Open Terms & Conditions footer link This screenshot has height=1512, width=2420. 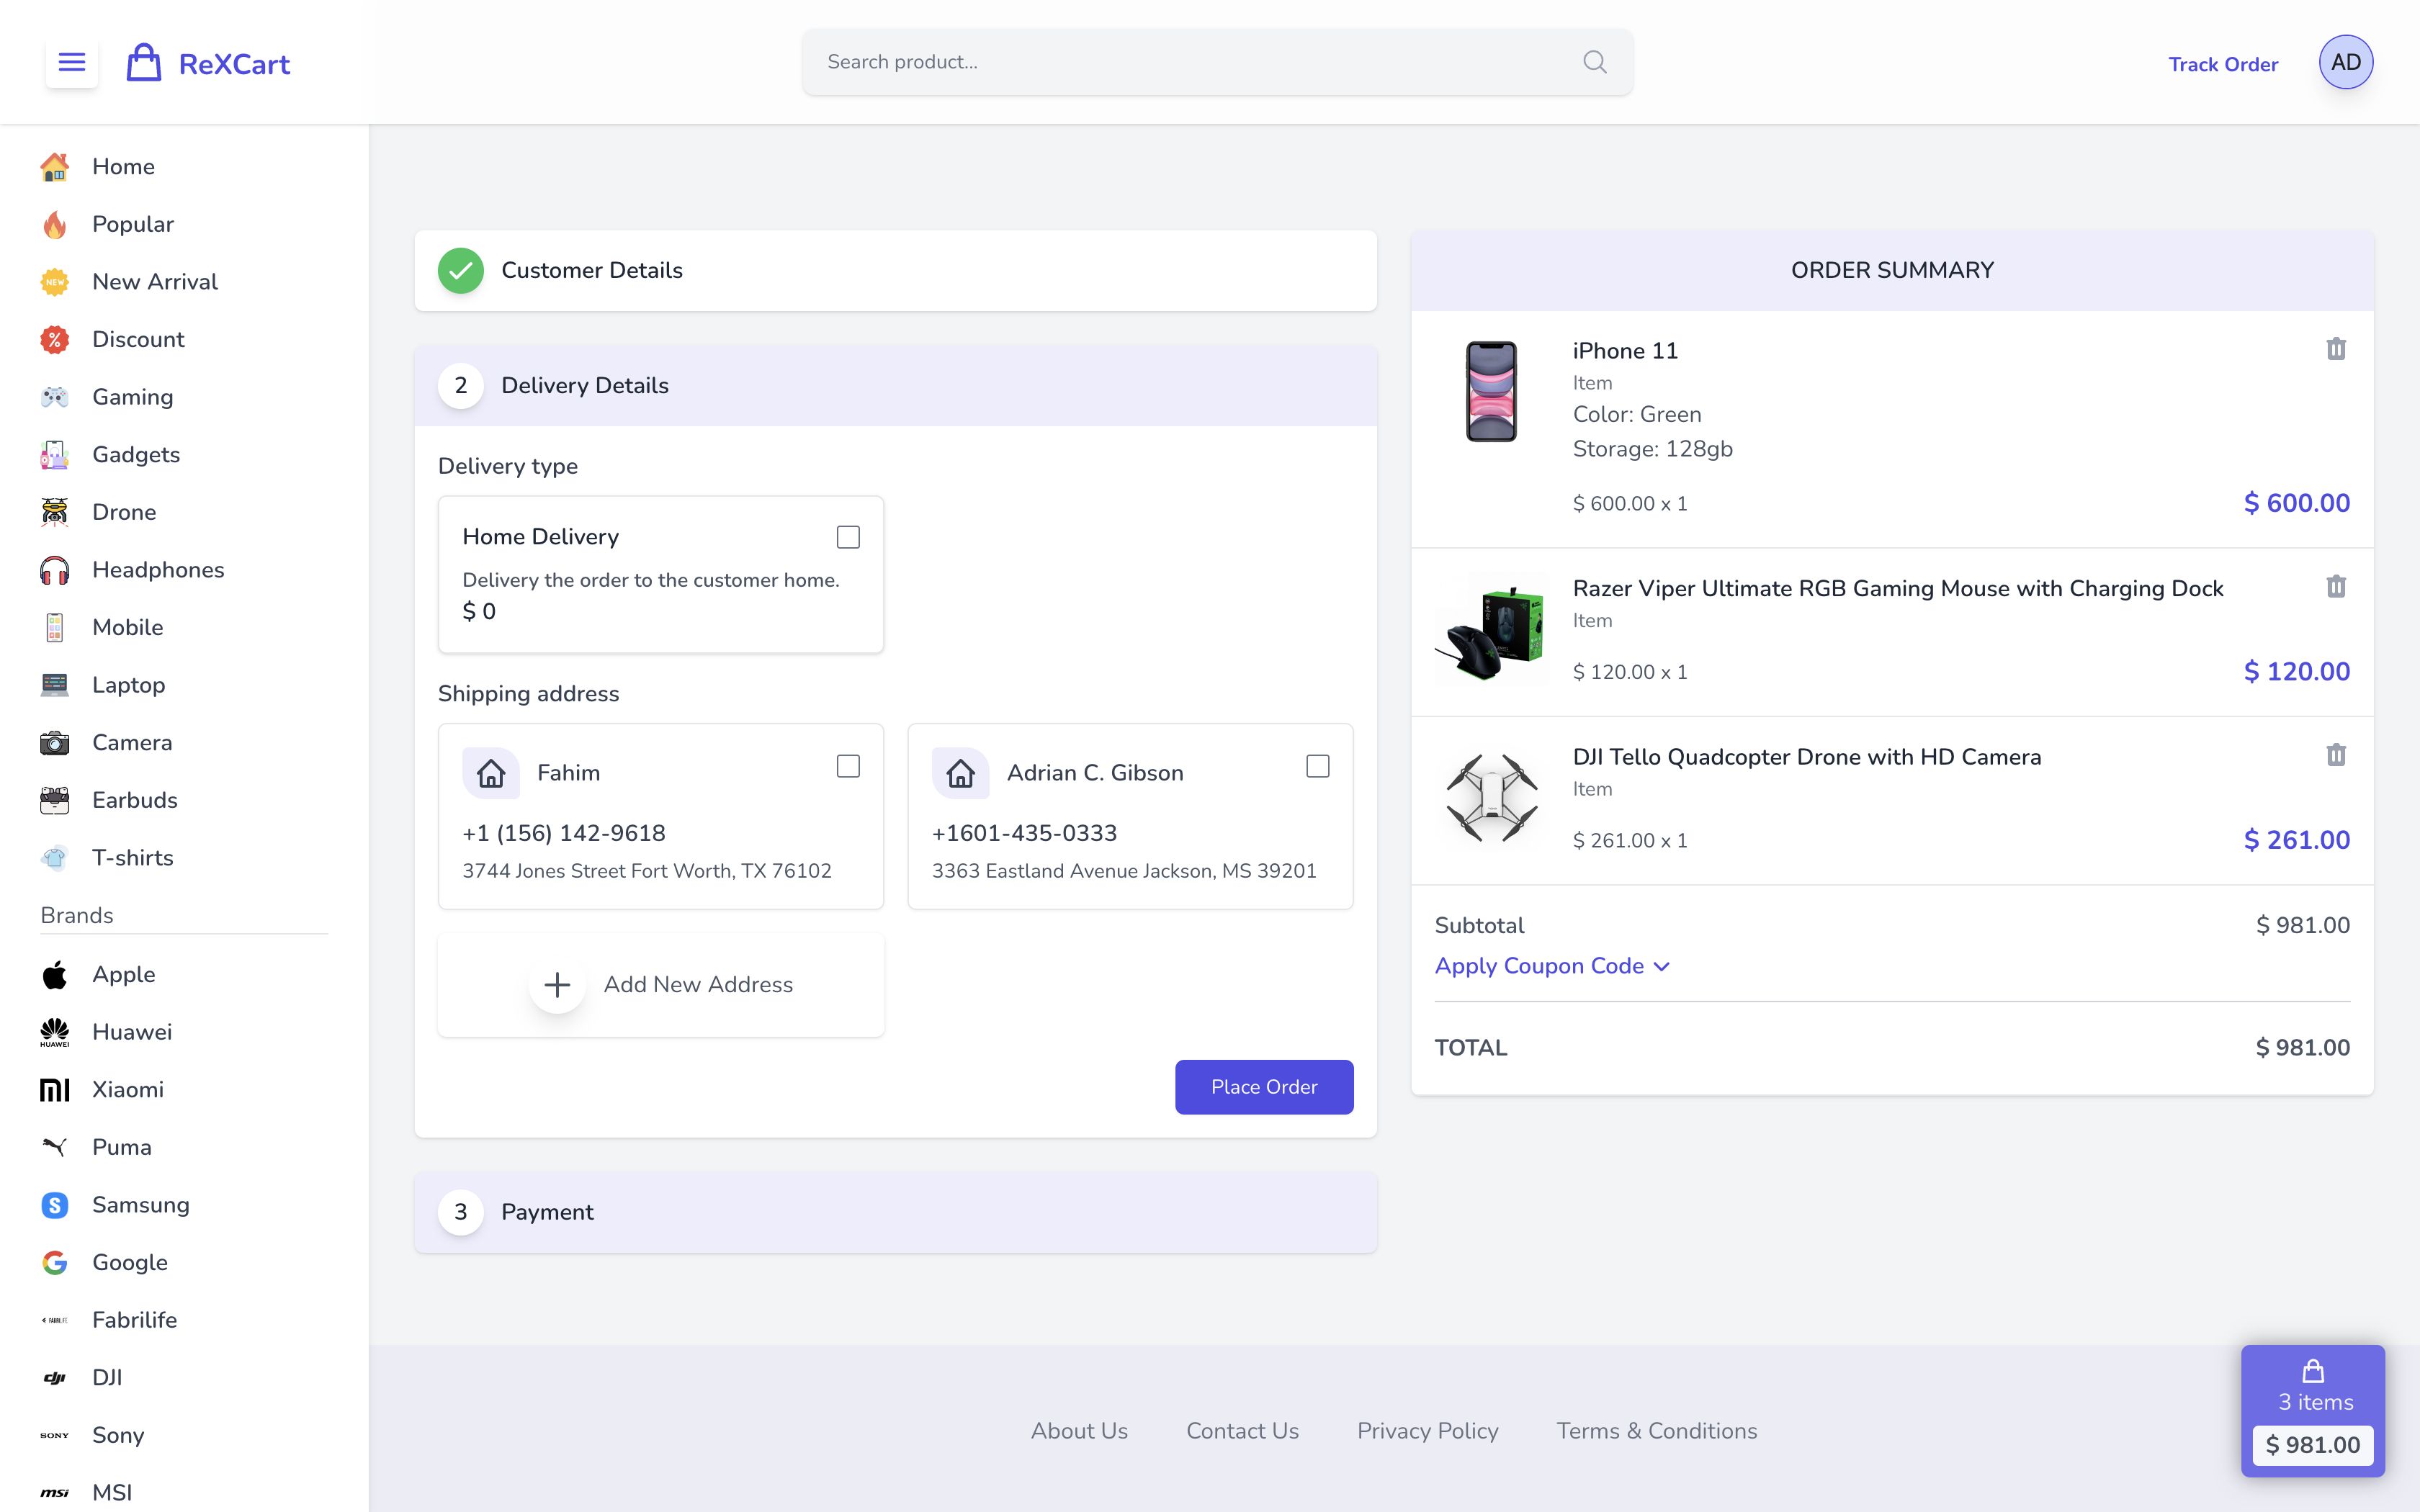1656,1431
